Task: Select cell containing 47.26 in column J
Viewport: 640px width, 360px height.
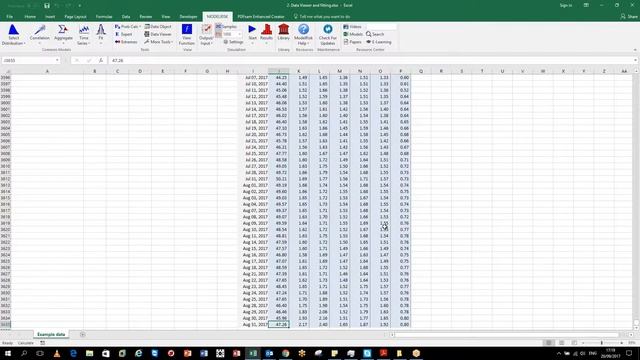Action: tap(279, 325)
